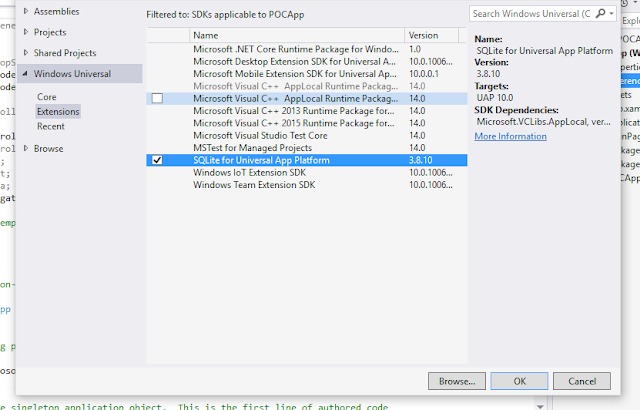Uncheck SQLite for Universal App Platform checkbox
Viewport: 640px width, 410px height.
pyautogui.click(x=157, y=160)
